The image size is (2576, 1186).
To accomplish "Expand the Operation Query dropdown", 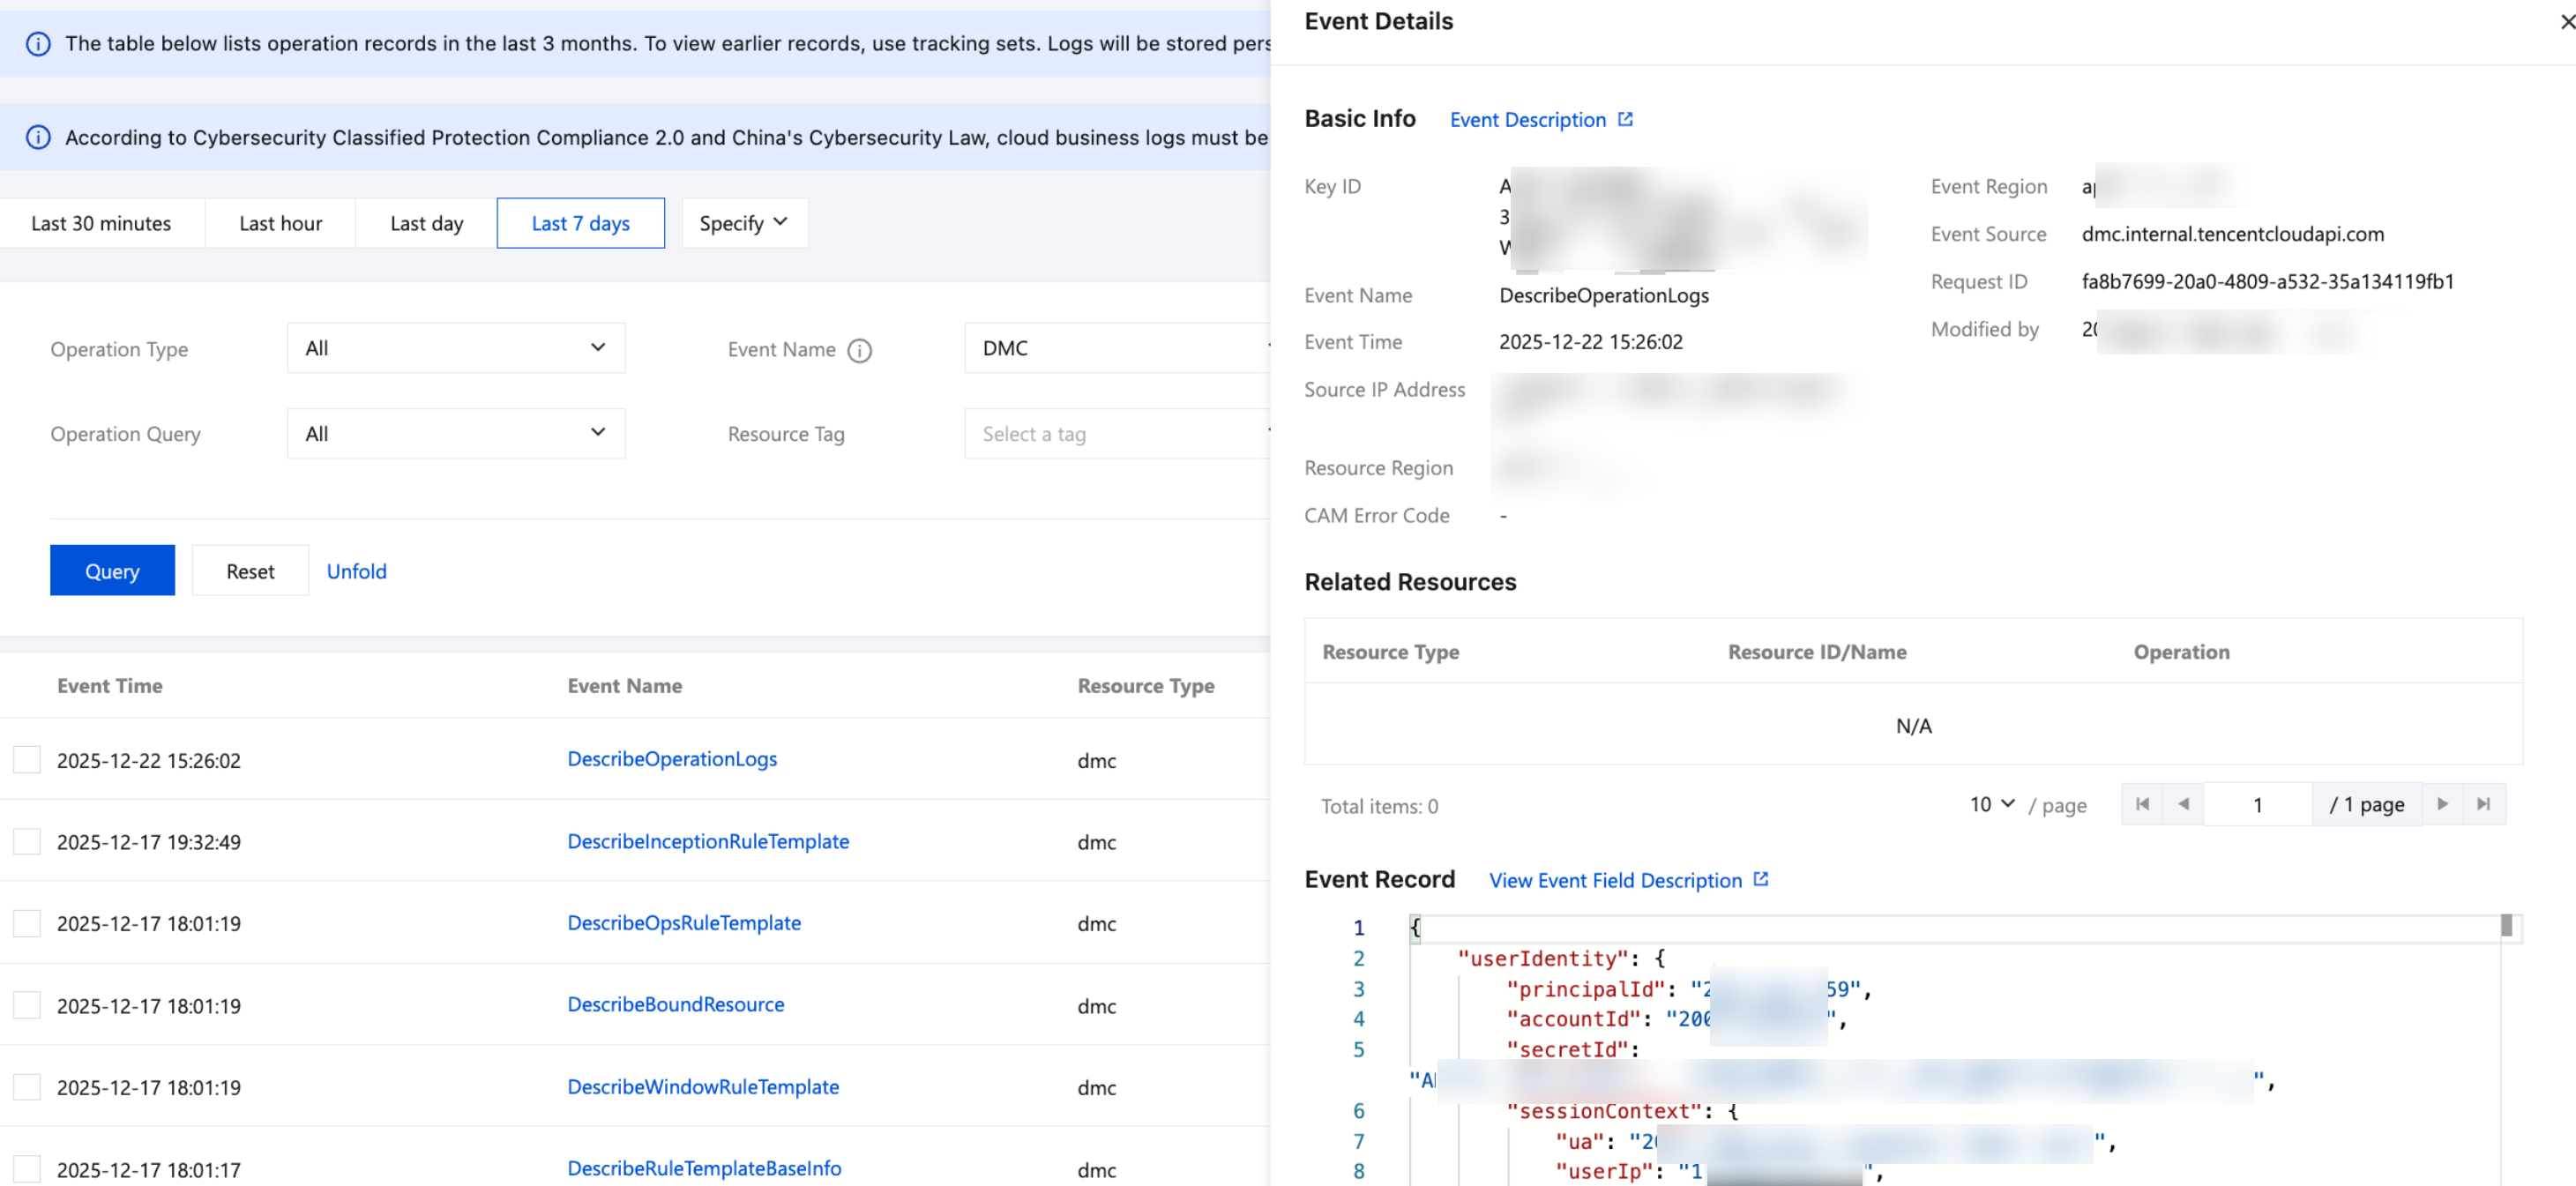I will (x=456, y=433).
